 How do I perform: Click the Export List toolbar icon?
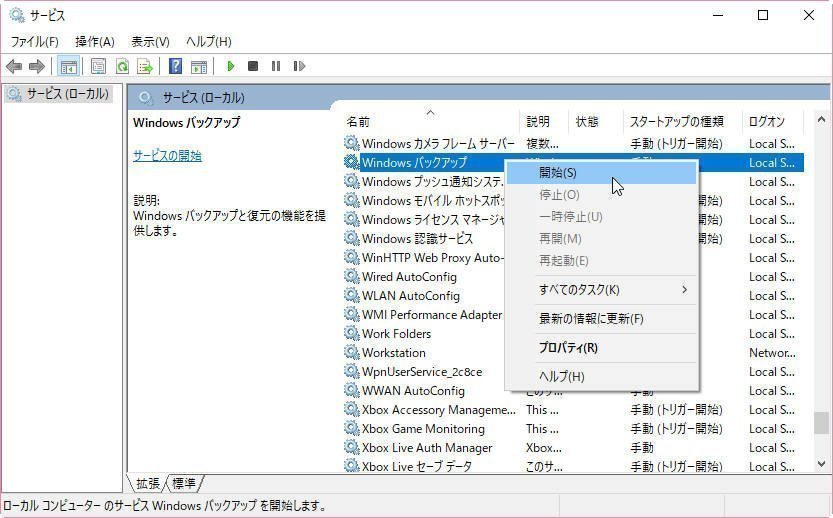pyautogui.click(x=145, y=66)
